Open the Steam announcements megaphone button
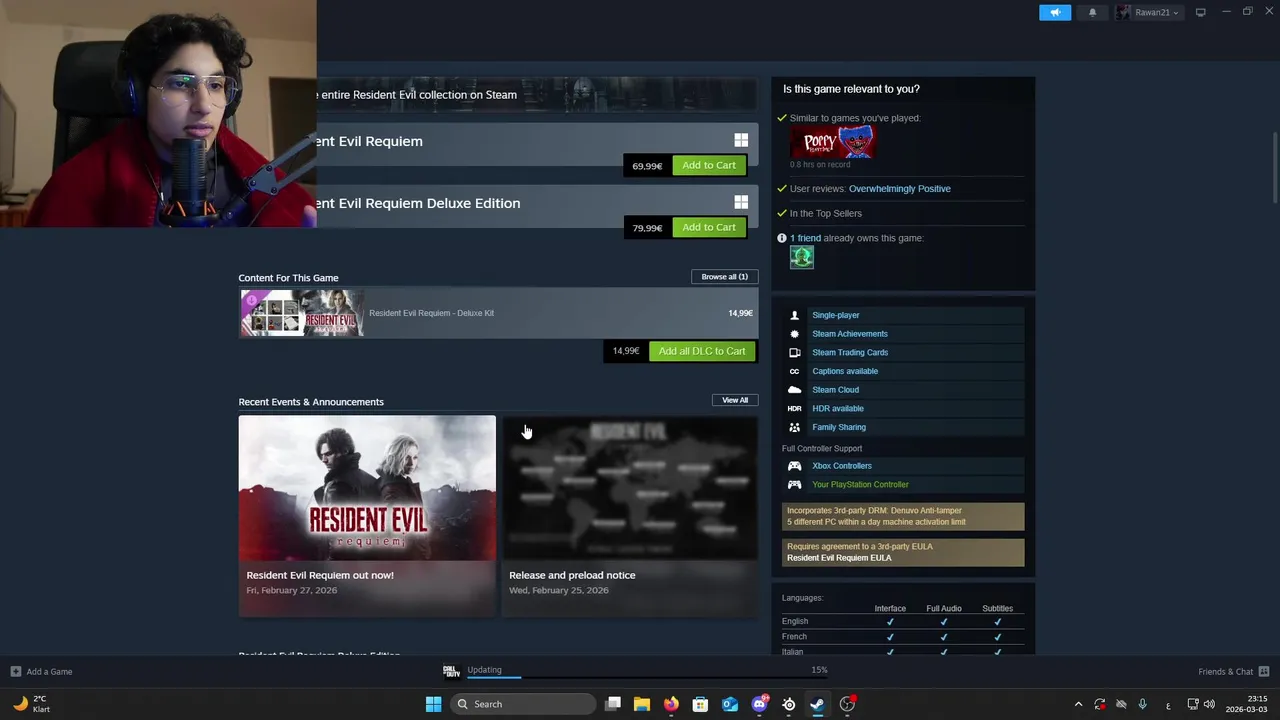1280x720 pixels. (1054, 12)
